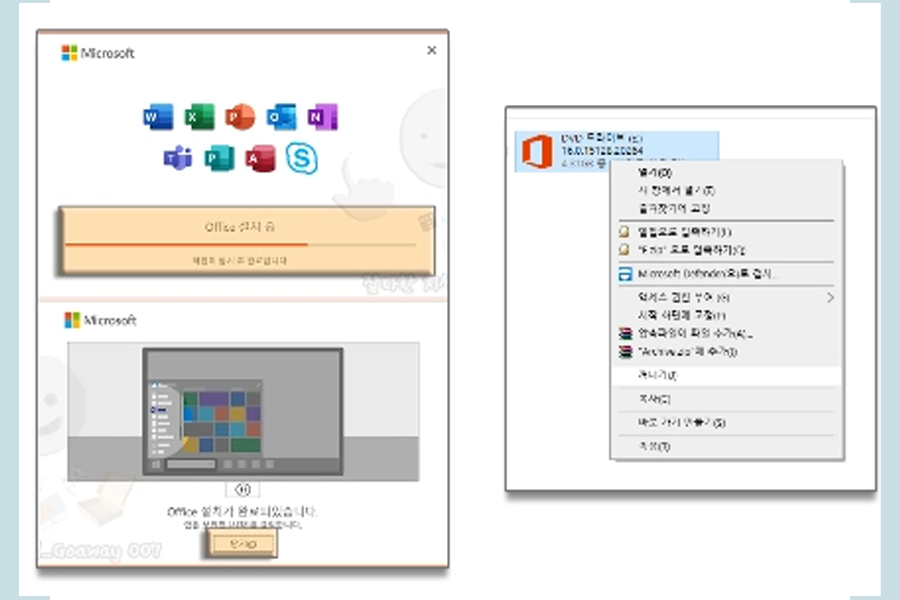
Task: Choose Copy (C) from context menu
Action: click(x=654, y=398)
